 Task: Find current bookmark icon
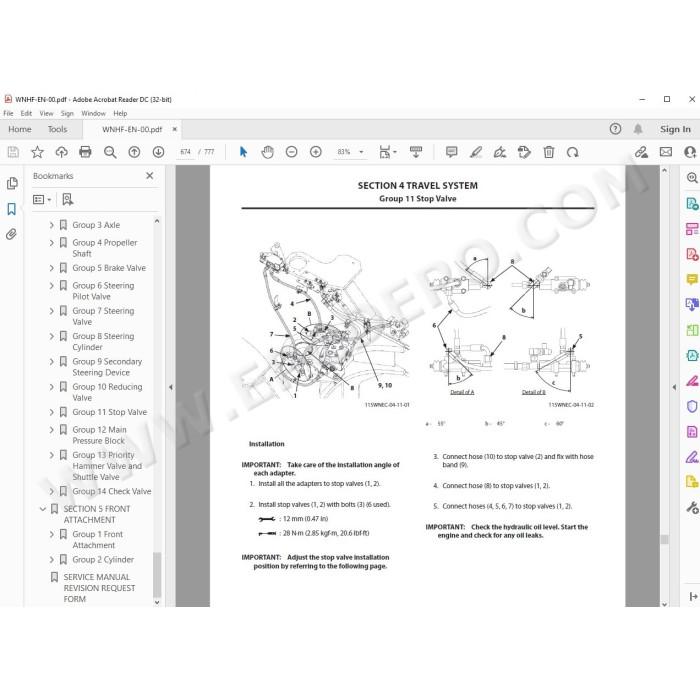pyautogui.click(x=67, y=199)
